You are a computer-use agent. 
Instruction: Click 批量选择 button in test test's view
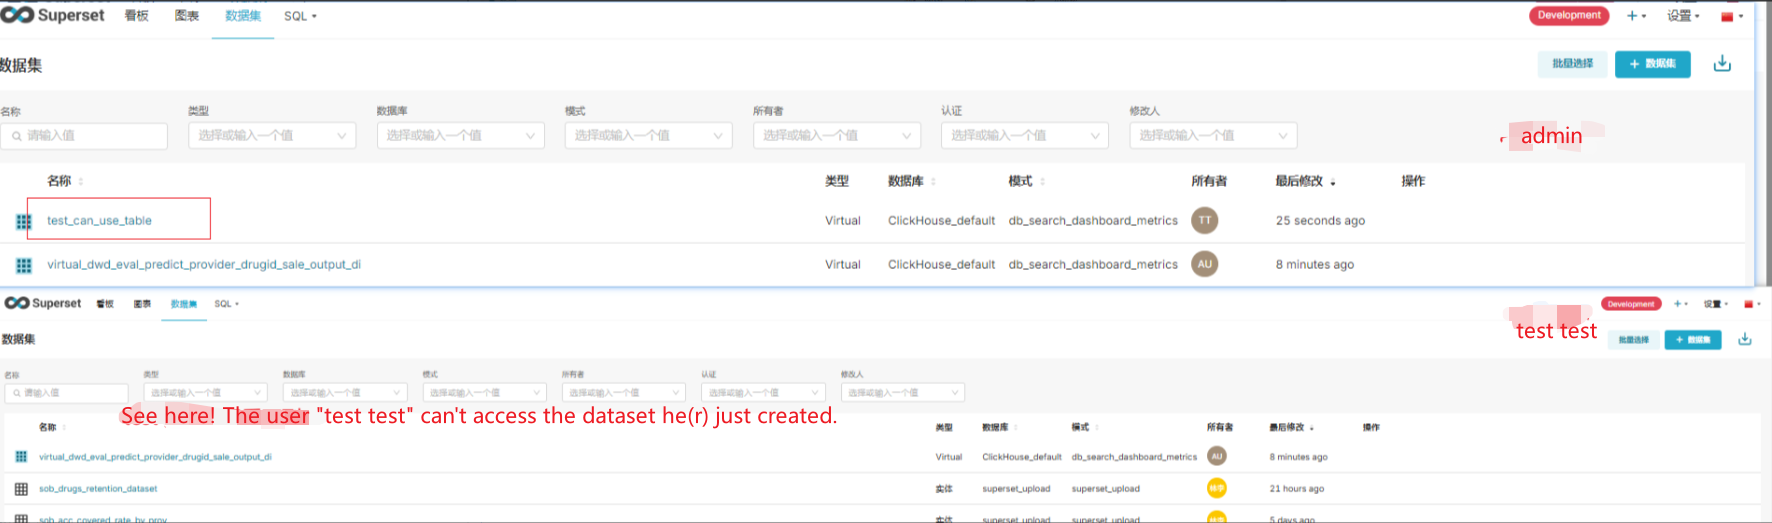tap(1634, 340)
